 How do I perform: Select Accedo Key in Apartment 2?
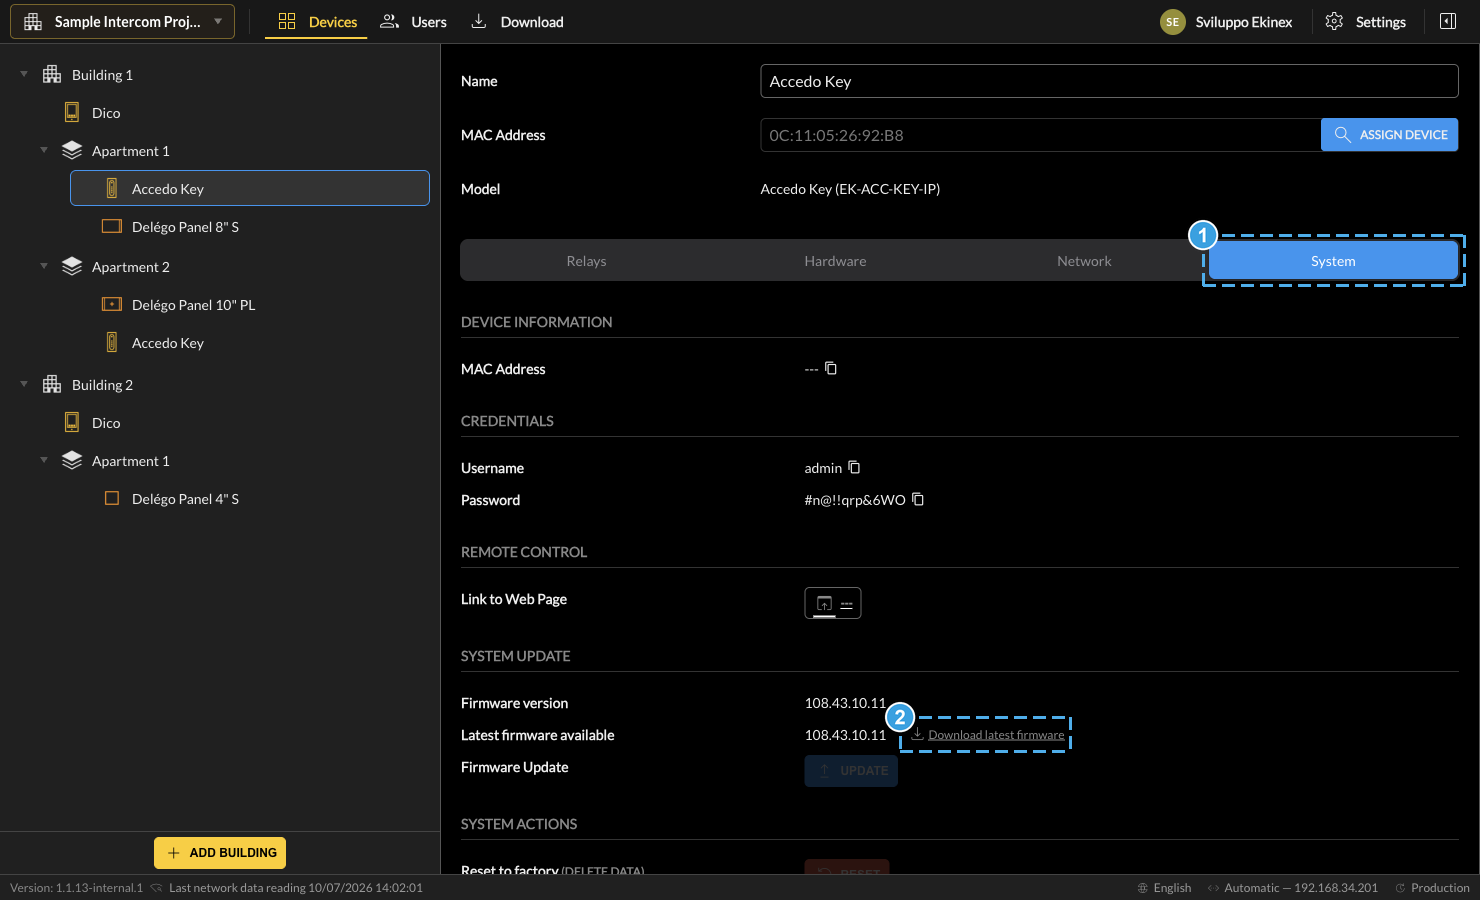click(168, 343)
